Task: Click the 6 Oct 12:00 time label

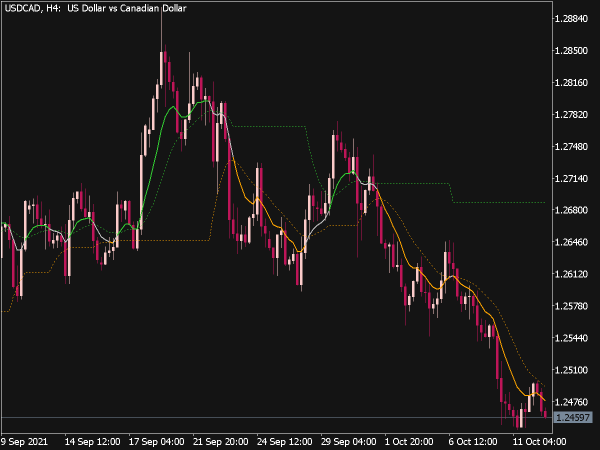Action: pos(473,442)
